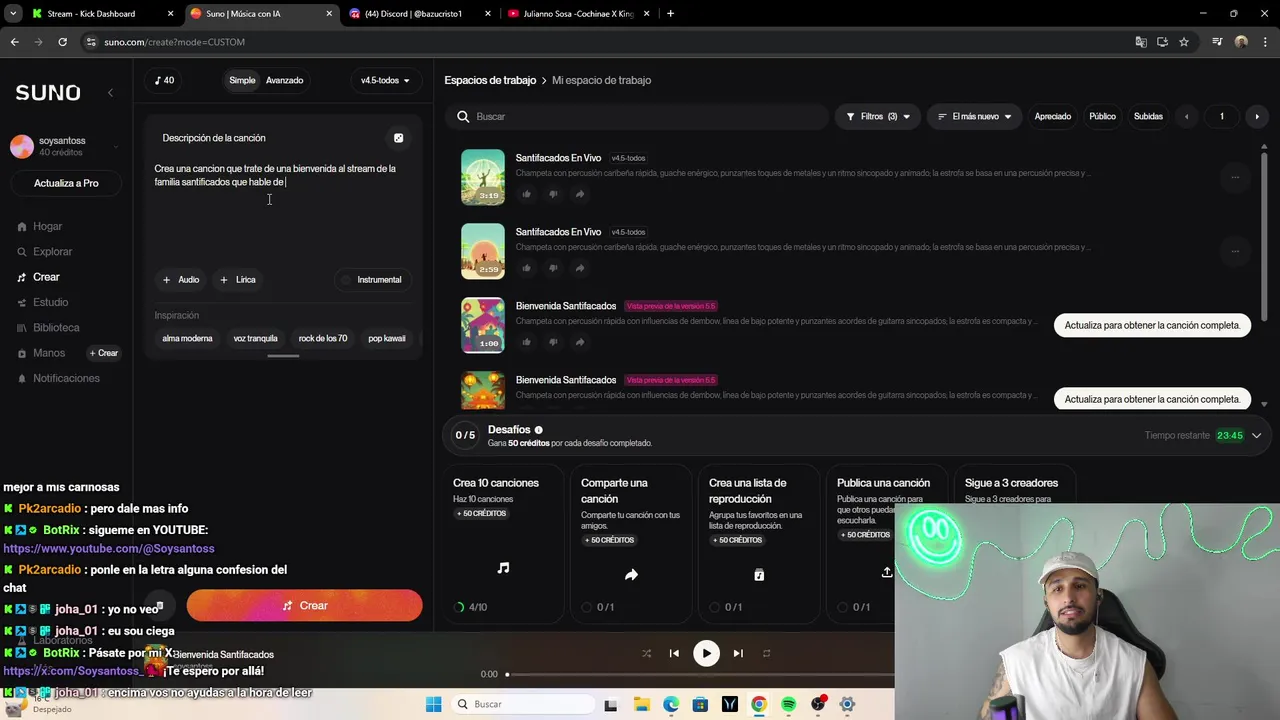Open the El más nuevo sort dropdown
The image size is (1280, 720).
tap(974, 116)
